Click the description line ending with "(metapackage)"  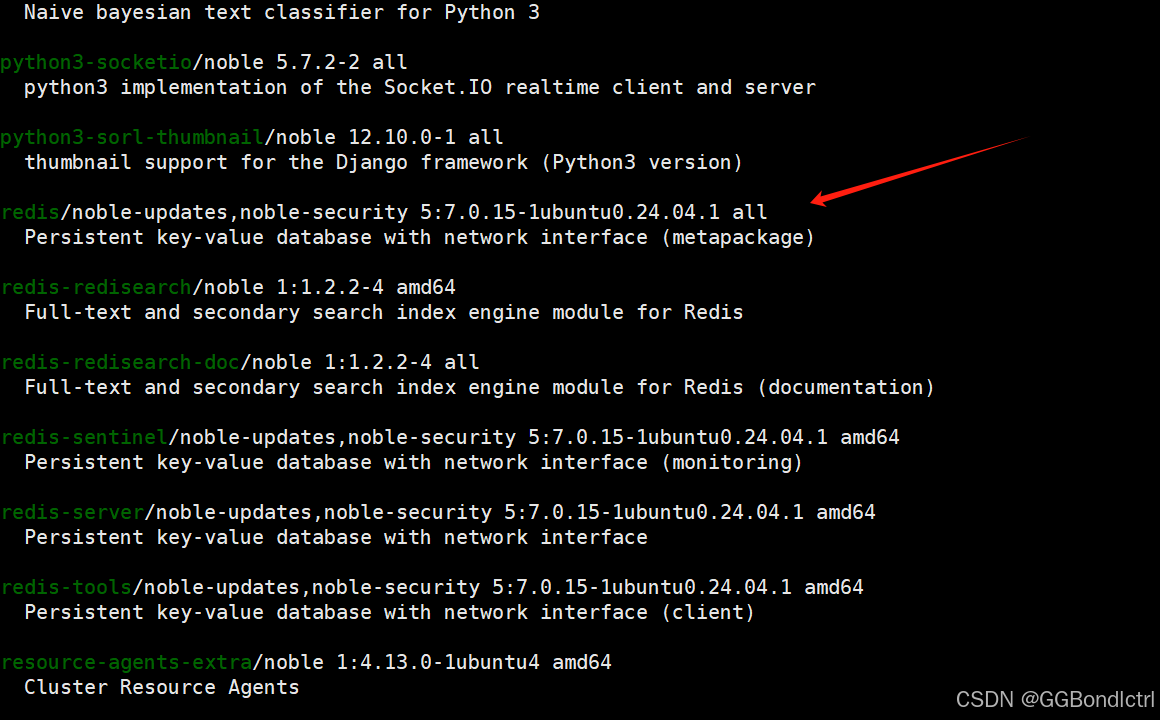pos(419,238)
